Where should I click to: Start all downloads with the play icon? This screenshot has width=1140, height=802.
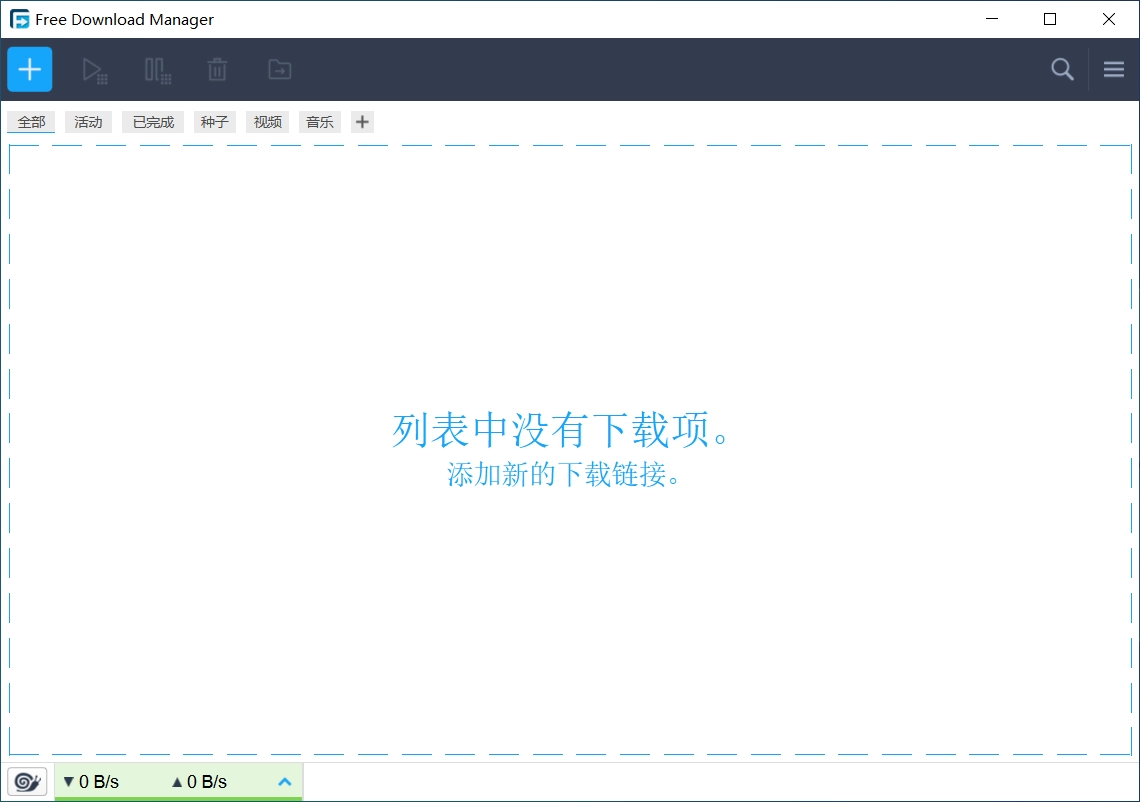click(x=94, y=70)
